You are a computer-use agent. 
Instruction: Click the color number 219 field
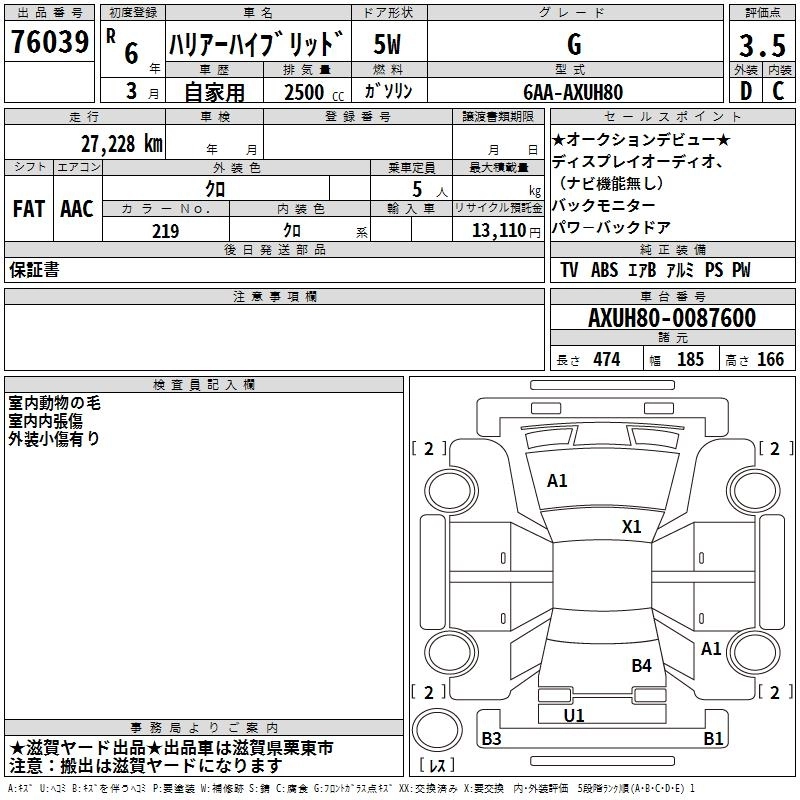(x=165, y=231)
